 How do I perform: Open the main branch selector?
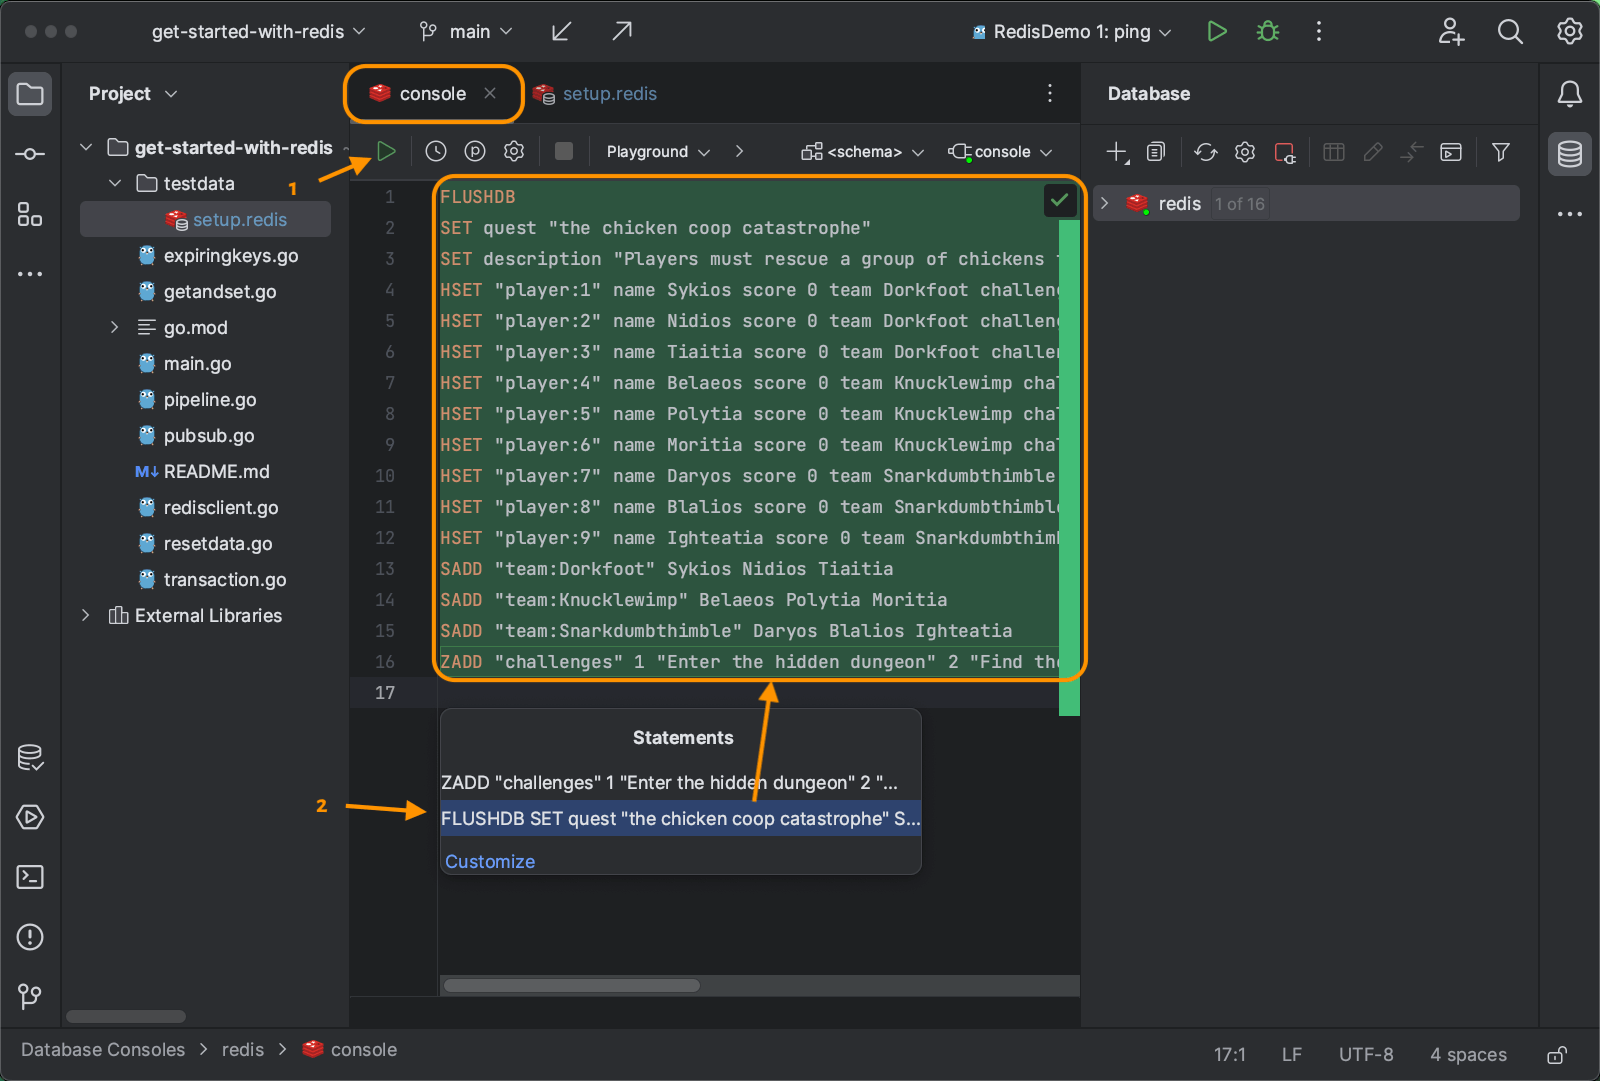click(467, 32)
